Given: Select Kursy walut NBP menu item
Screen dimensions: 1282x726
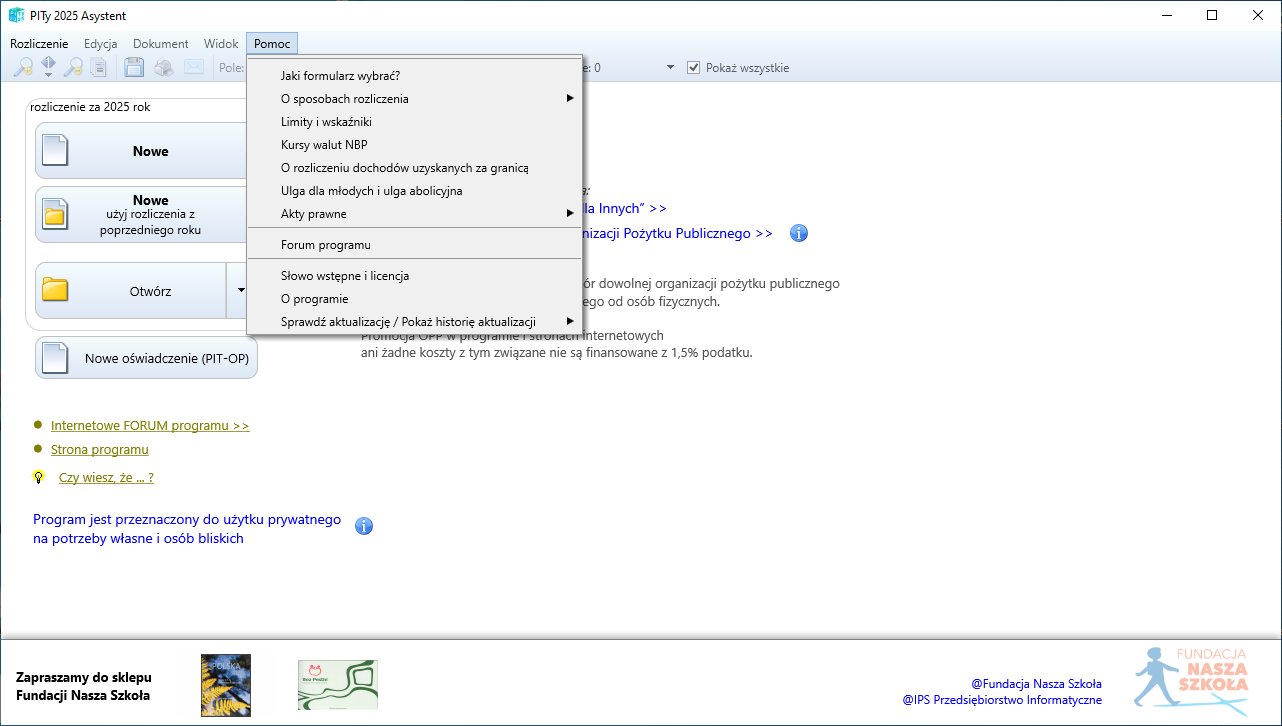Looking at the screenshot, I should click(324, 145).
